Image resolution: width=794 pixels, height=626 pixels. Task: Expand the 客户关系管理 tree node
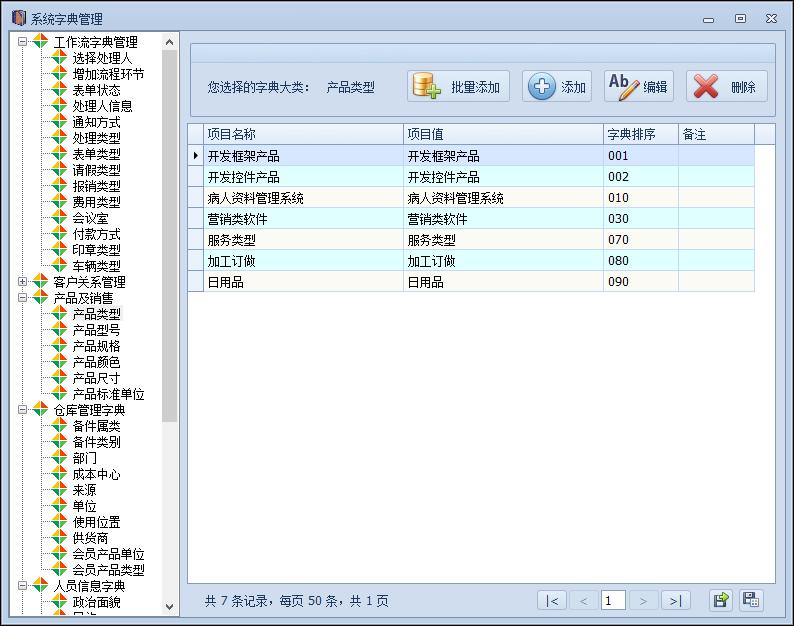click(x=22, y=282)
